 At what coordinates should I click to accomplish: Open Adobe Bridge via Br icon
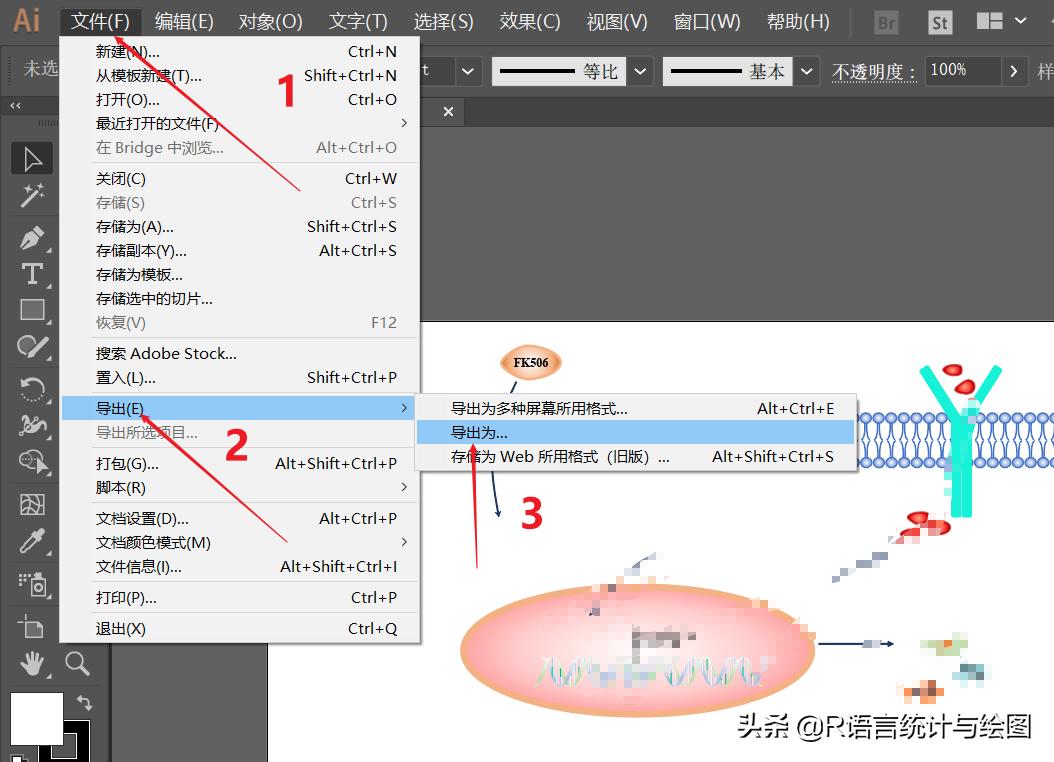(x=884, y=21)
